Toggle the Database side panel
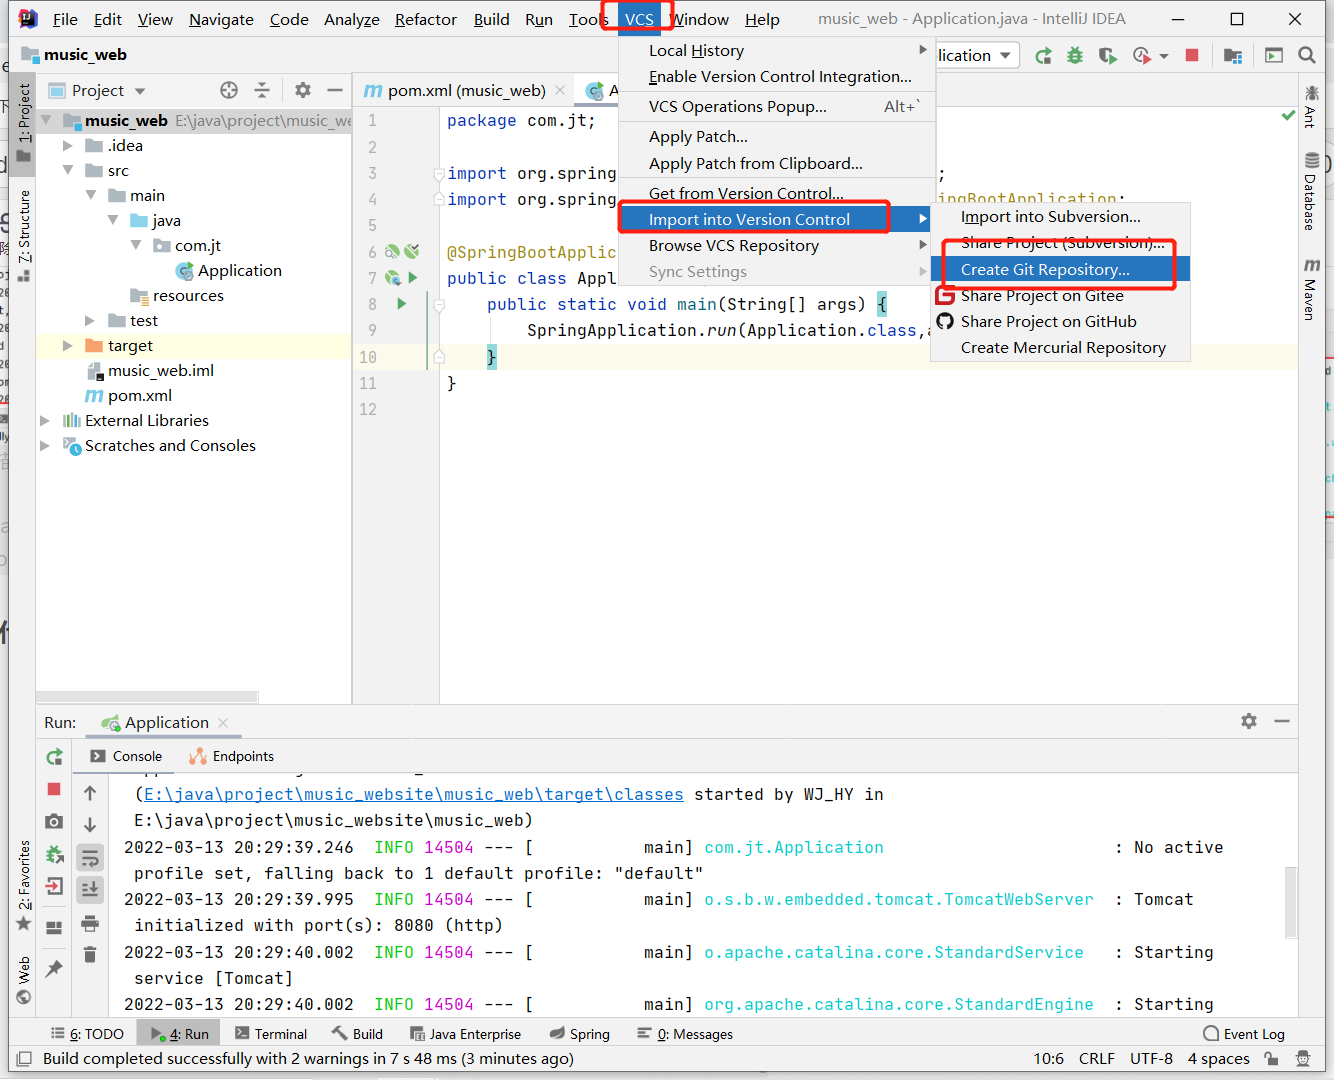The width and height of the screenshot is (1334, 1080). 1311,191
